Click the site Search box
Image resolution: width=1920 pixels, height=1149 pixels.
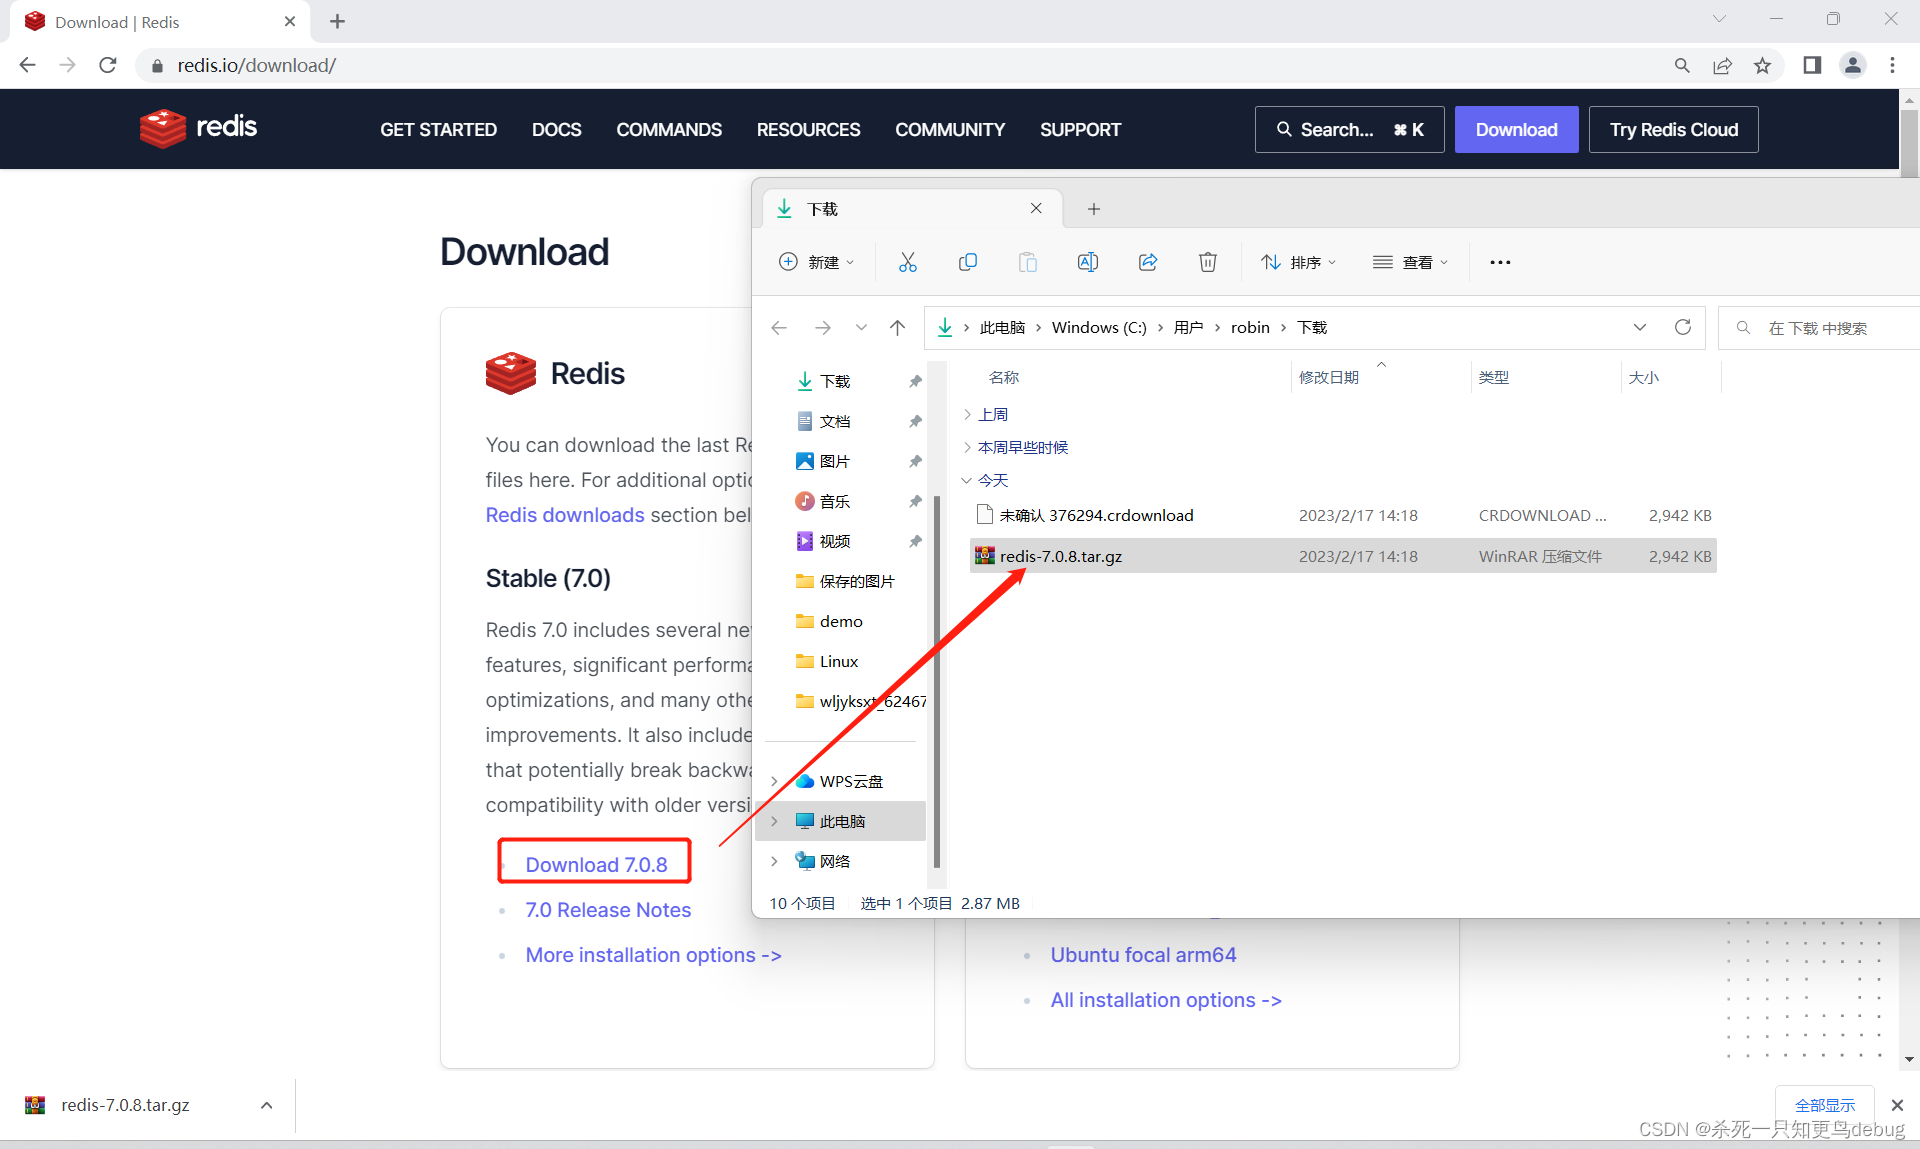[x=1349, y=129]
